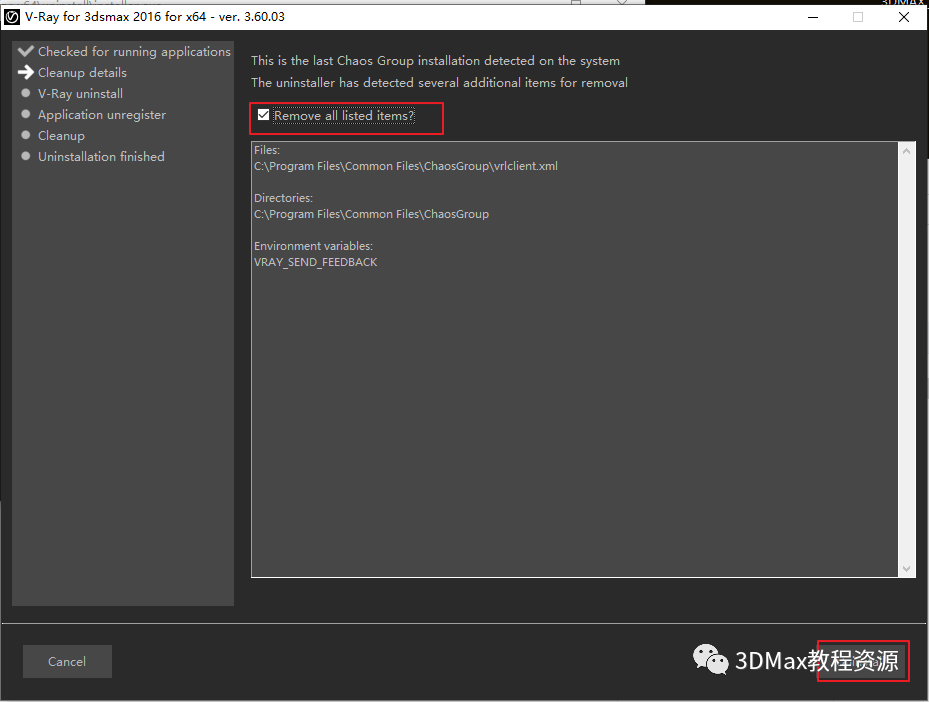
Task: Click the vrlclient.xml file path line
Action: [406, 166]
